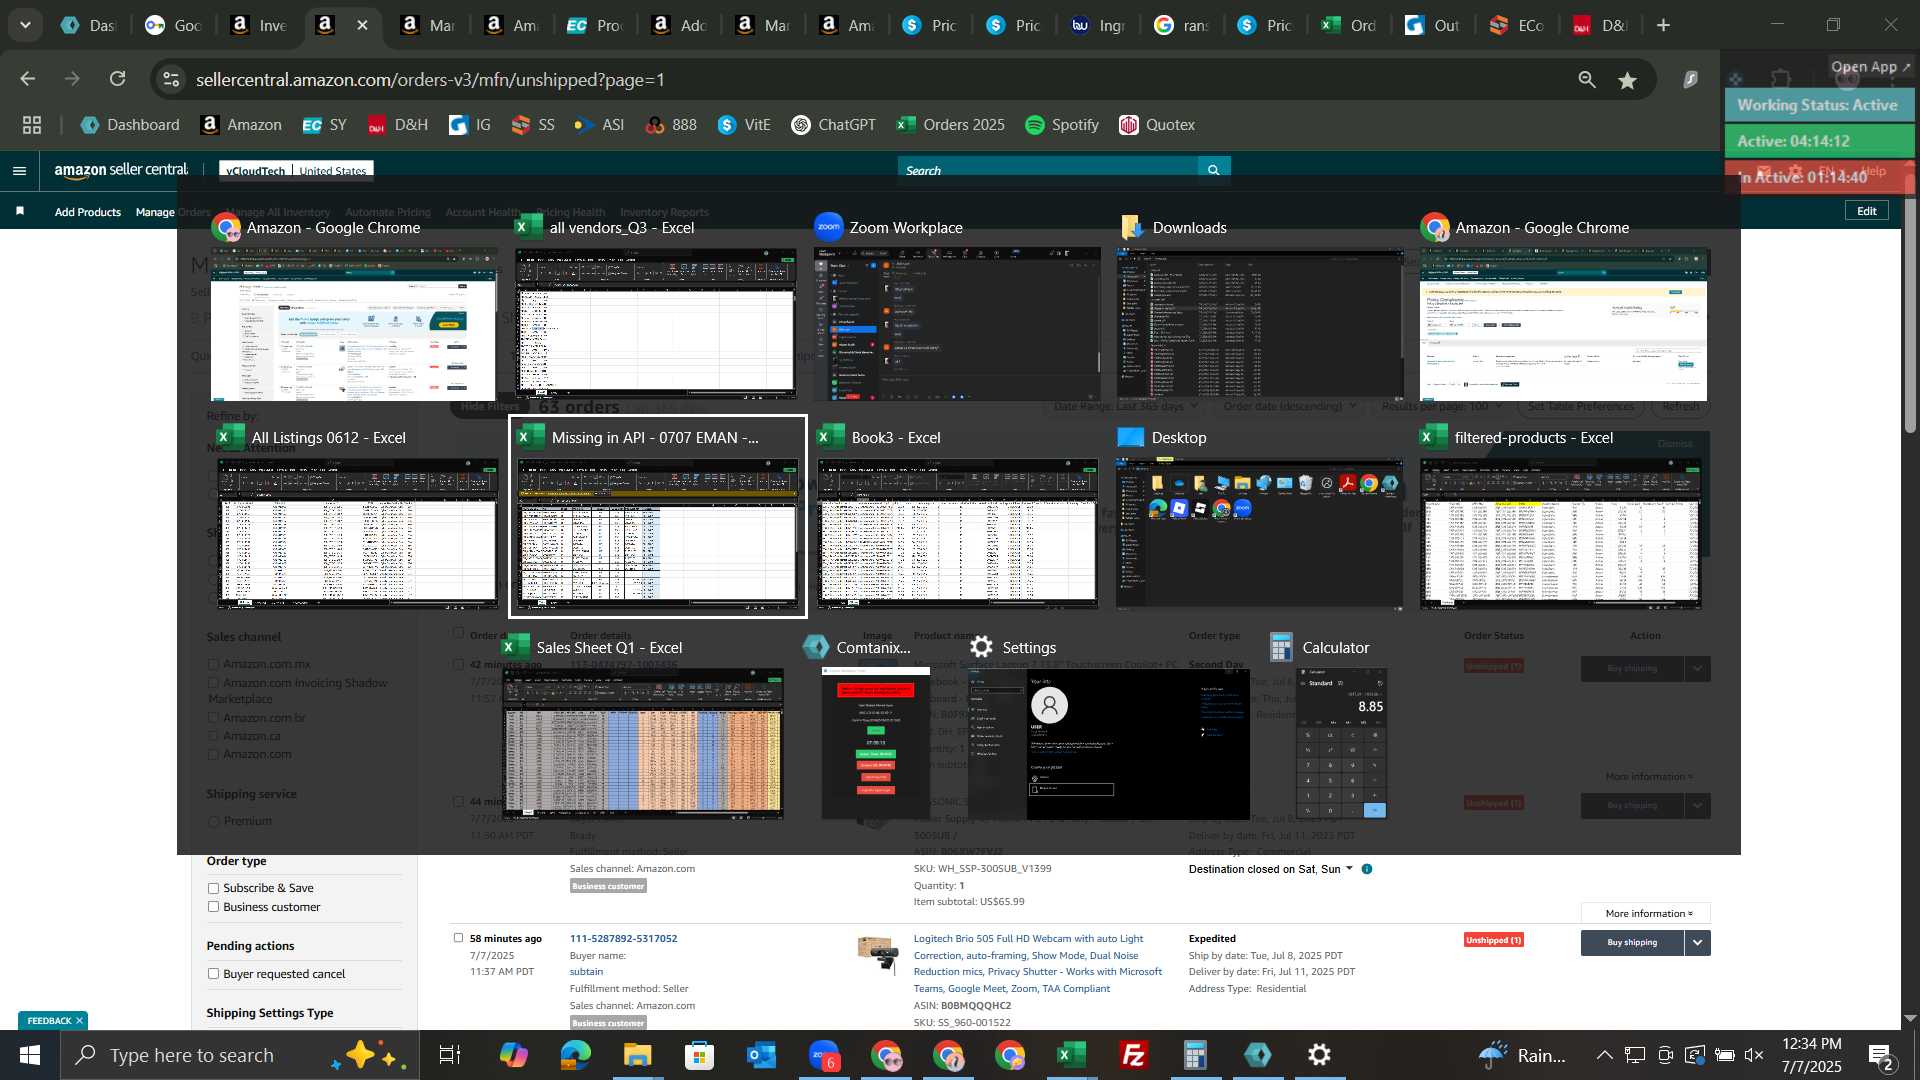Select the Downloads folder window thumbnail
The height and width of the screenshot is (1080, 1920).
[1259, 324]
